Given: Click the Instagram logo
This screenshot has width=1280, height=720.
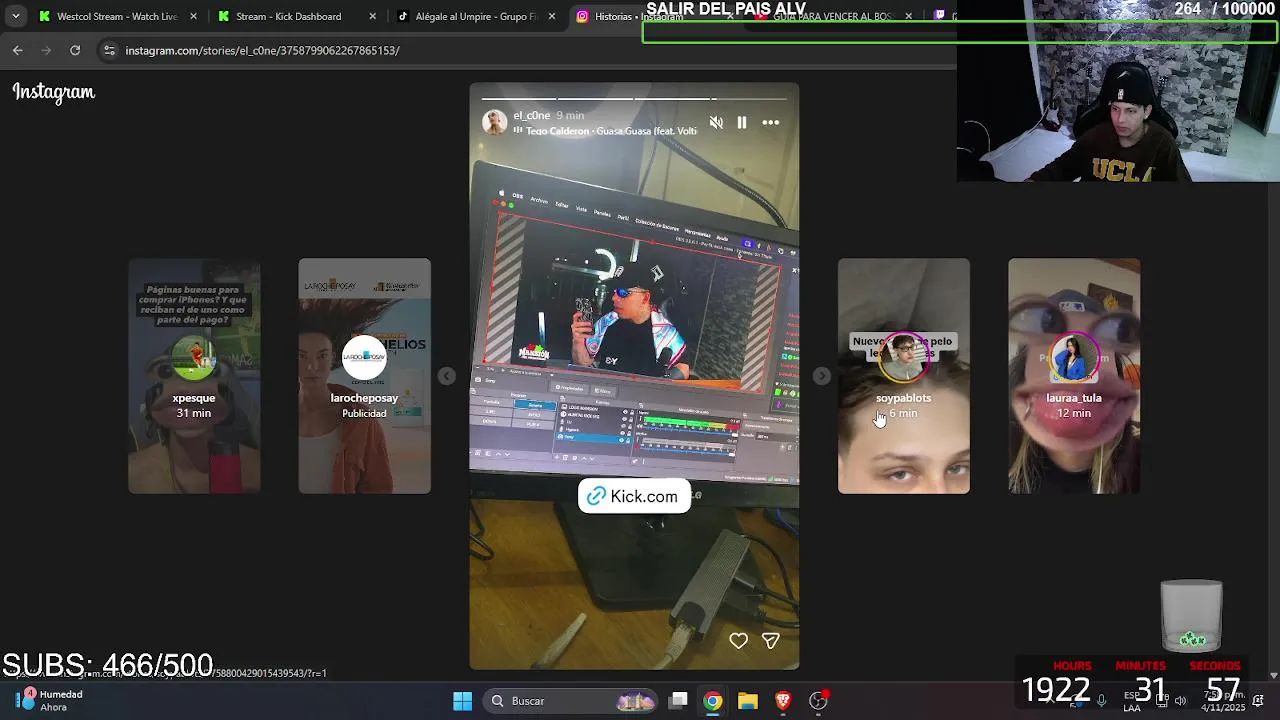Looking at the screenshot, I should tap(54, 92).
